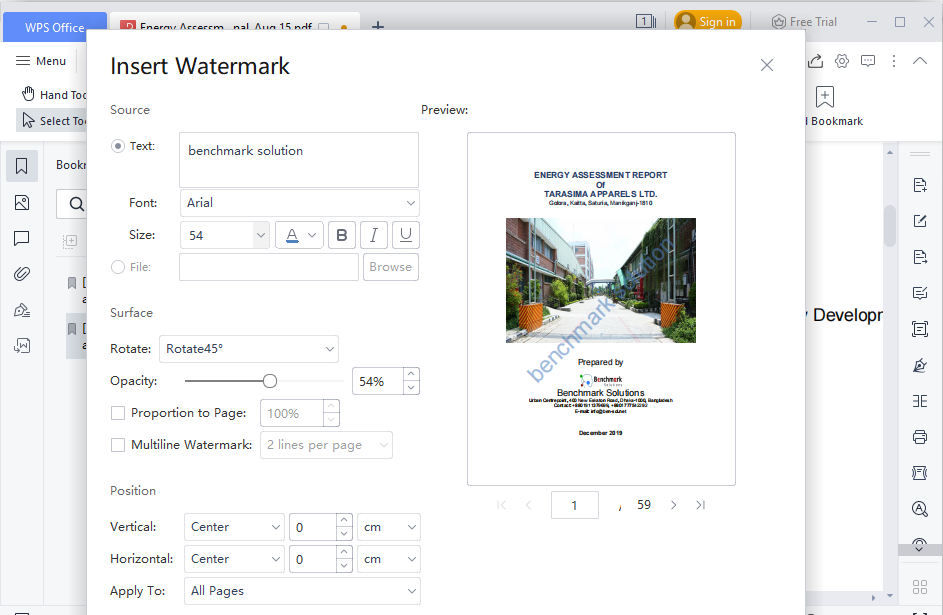Increase Vertical offset value
The width and height of the screenshot is (943, 615).
344,520
